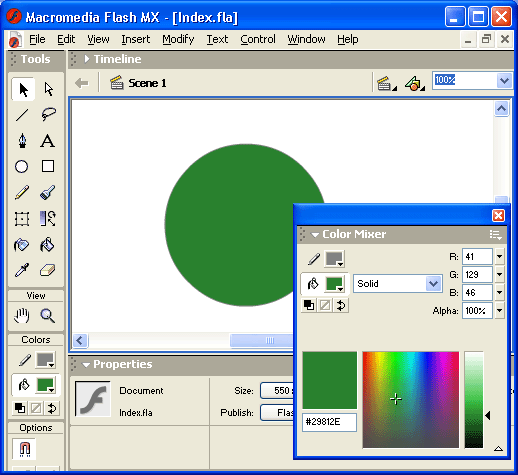Activate the Eyedropper tool
The image size is (518, 475).
(22, 270)
